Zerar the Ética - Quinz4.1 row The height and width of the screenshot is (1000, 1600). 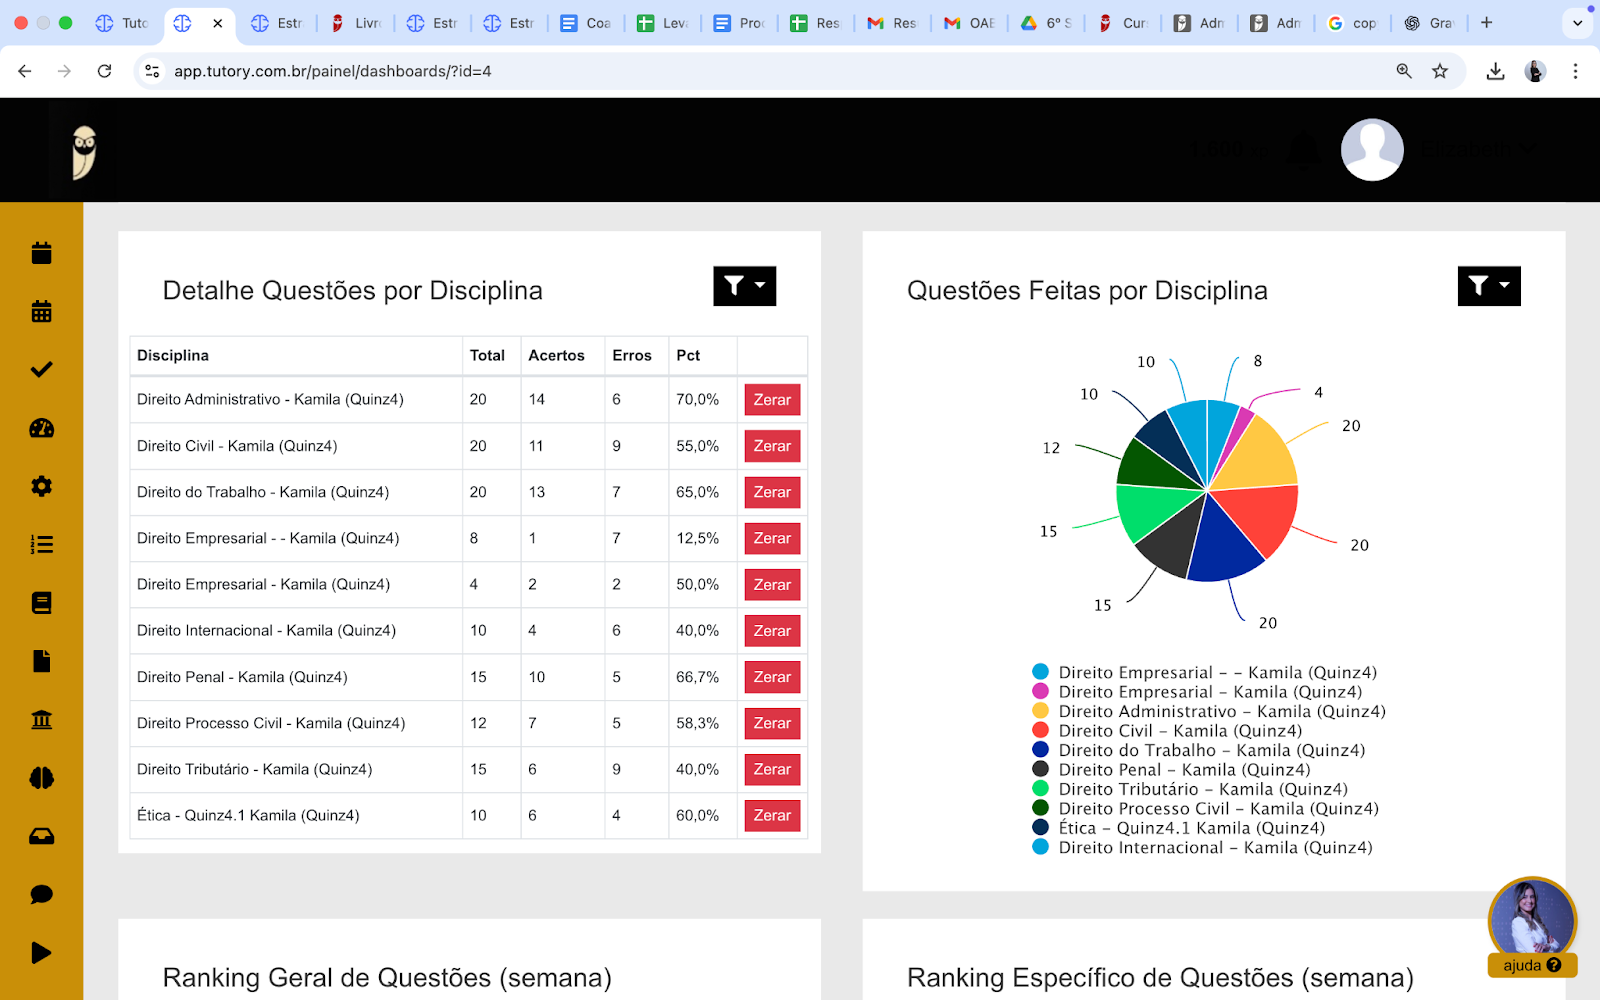772,815
